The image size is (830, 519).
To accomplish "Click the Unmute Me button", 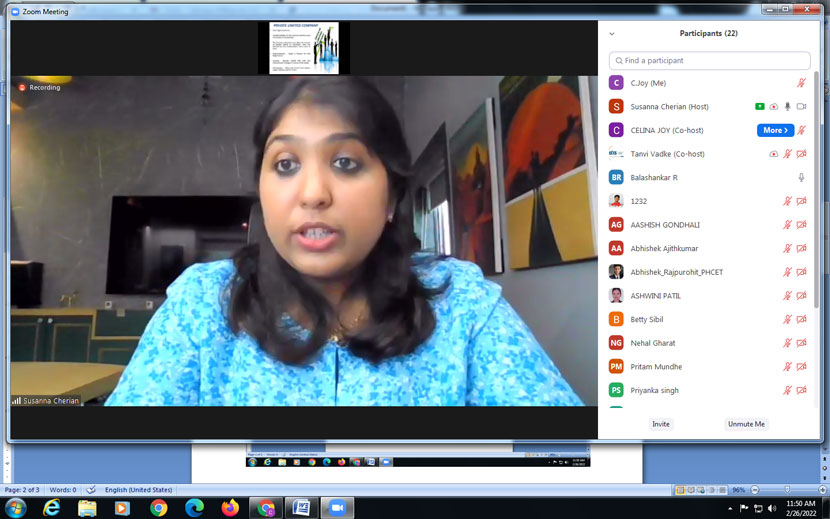I will (746, 424).
